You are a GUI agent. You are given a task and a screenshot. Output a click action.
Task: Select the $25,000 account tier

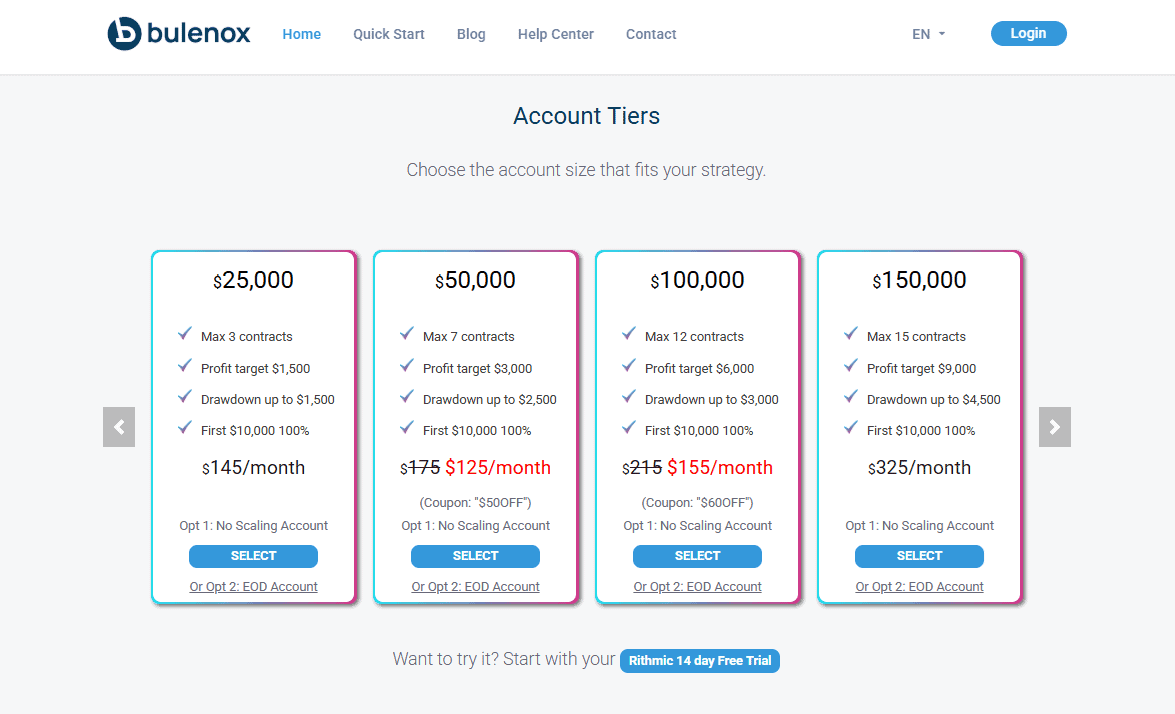coord(253,556)
